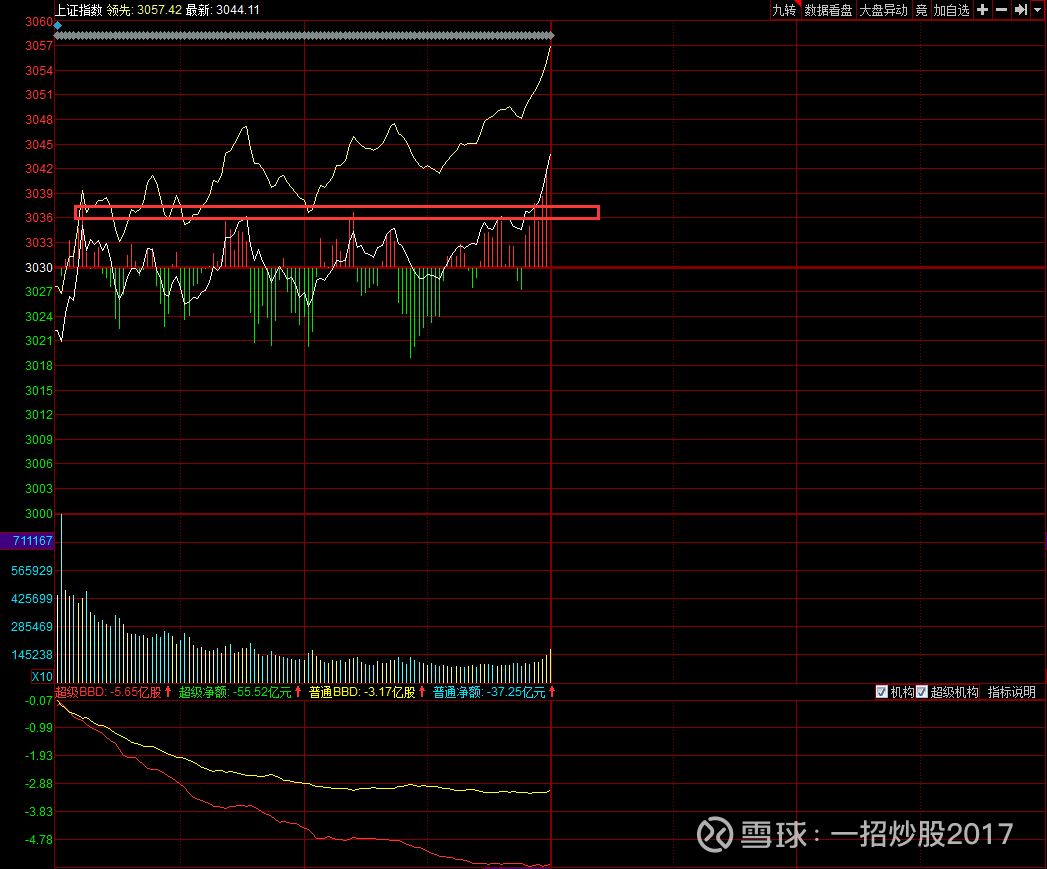1047x869 pixels.
Task: Toggle the 机构 checkbox
Action: (x=881, y=692)
